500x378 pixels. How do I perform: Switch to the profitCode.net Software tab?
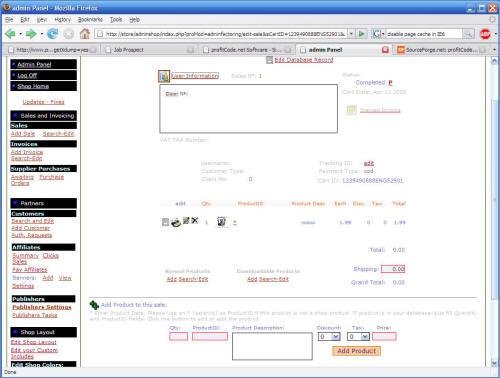pos(247,50)
